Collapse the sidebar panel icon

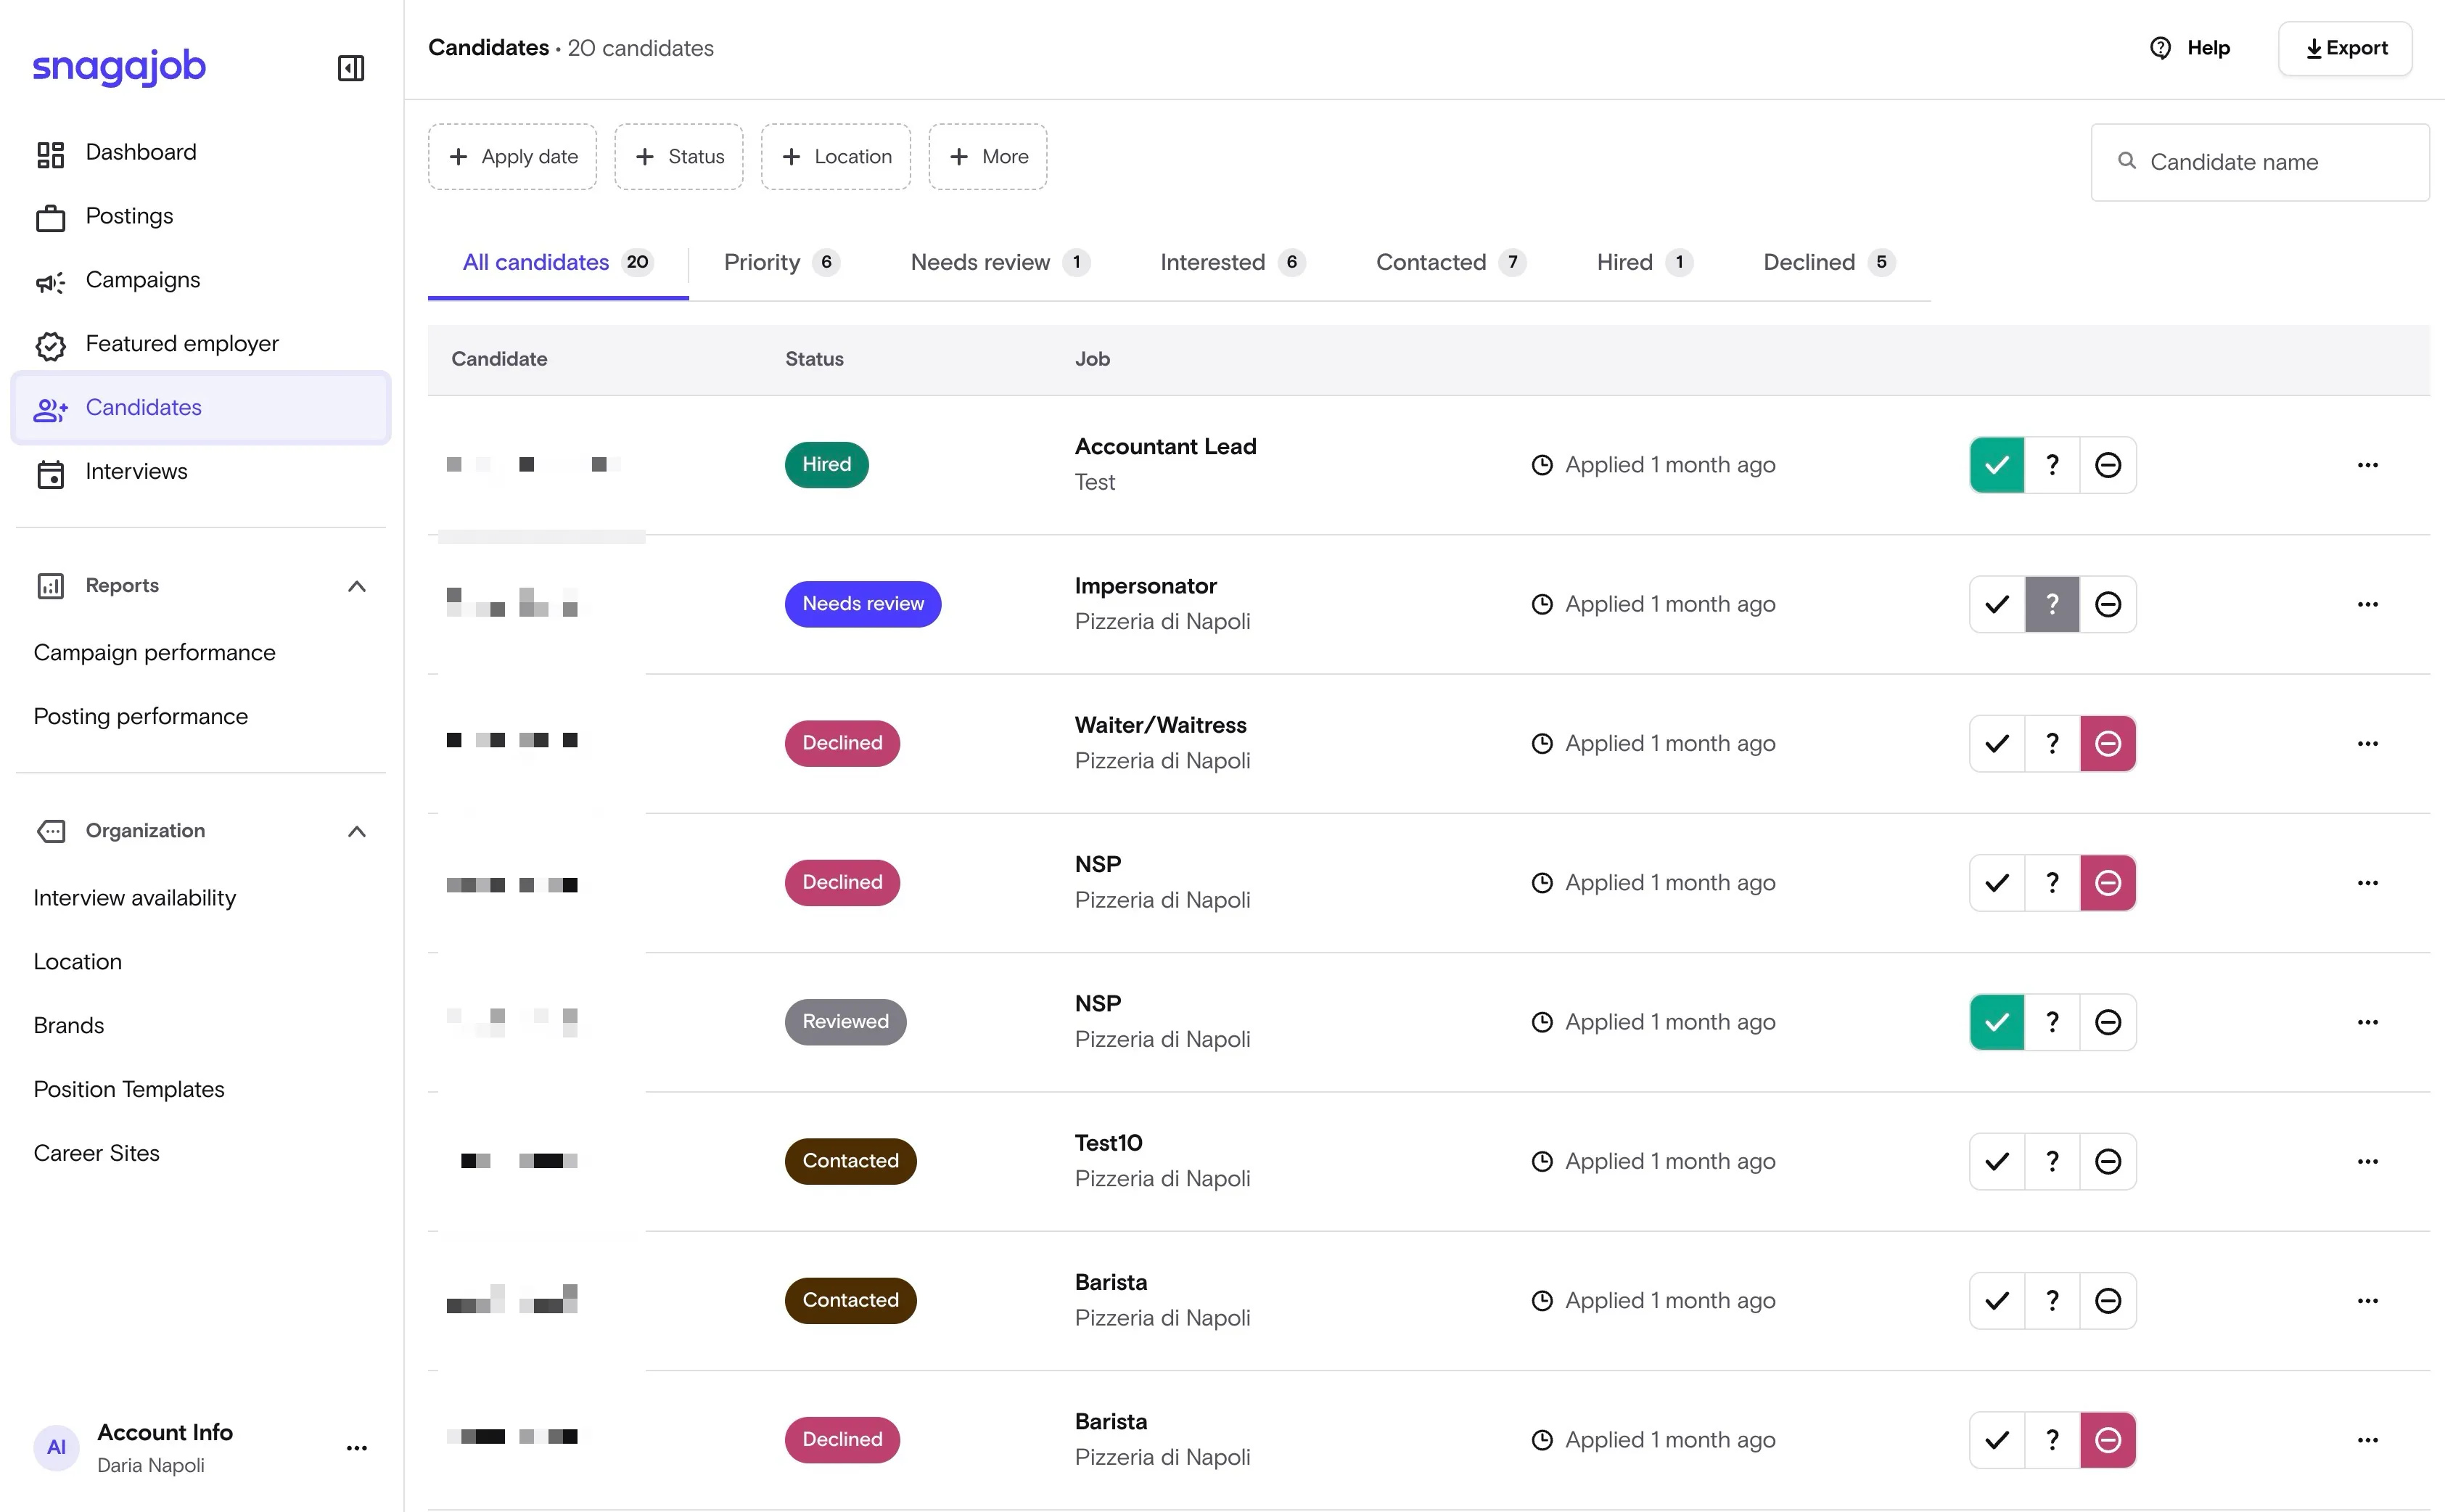[351, 67]
